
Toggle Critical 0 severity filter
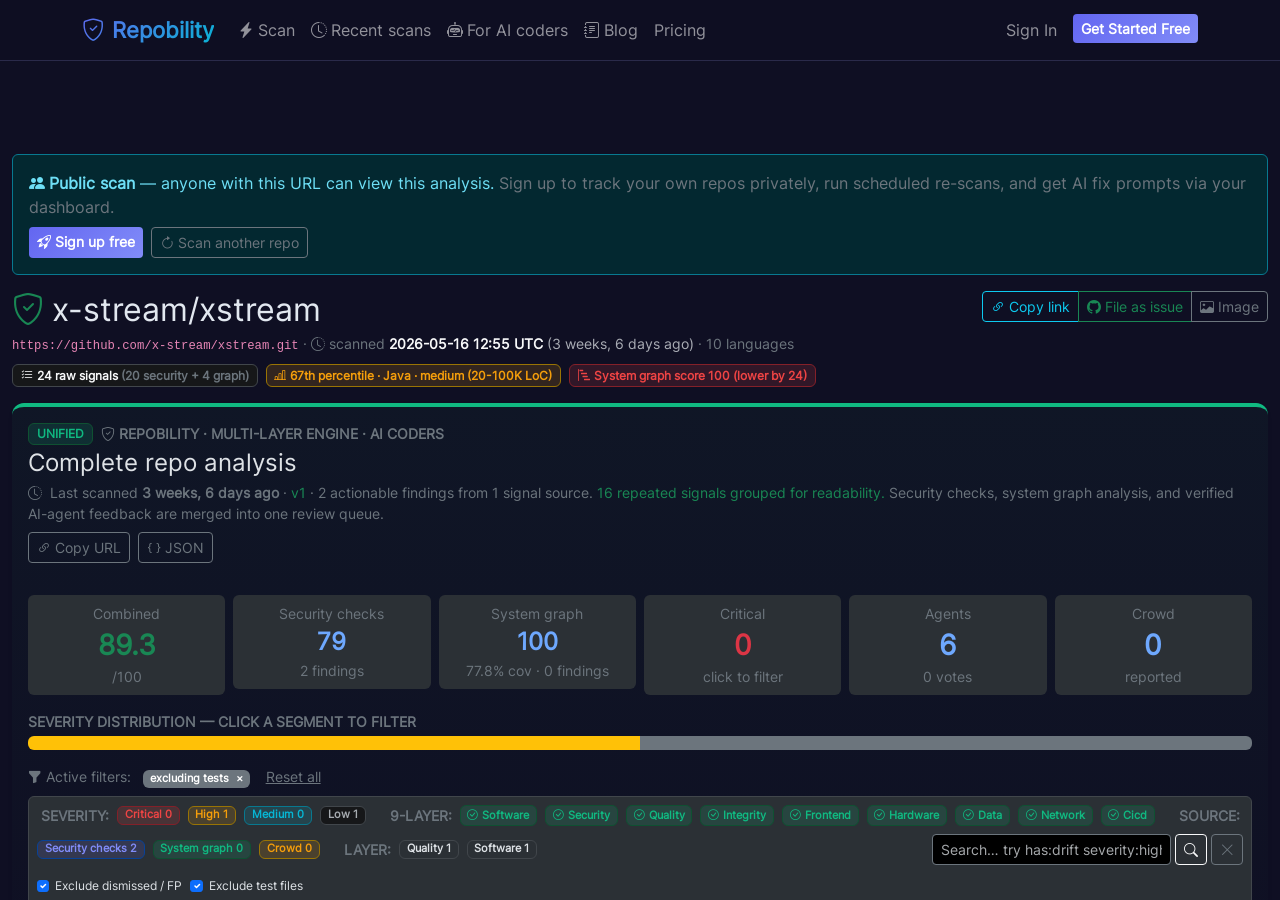pos(148,815)
